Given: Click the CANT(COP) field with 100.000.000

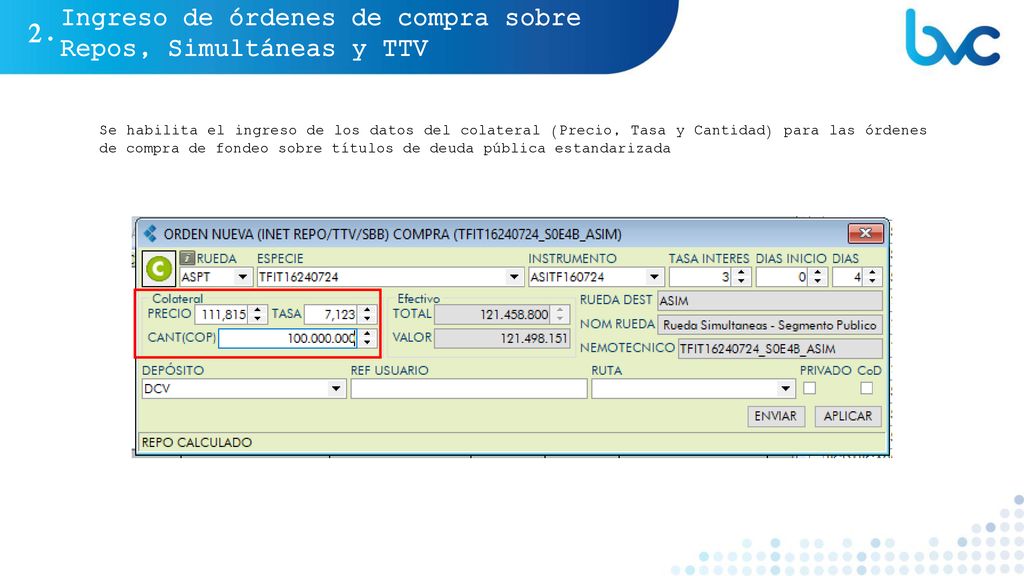Looking at the screenshot, I should tap(289, 338).
